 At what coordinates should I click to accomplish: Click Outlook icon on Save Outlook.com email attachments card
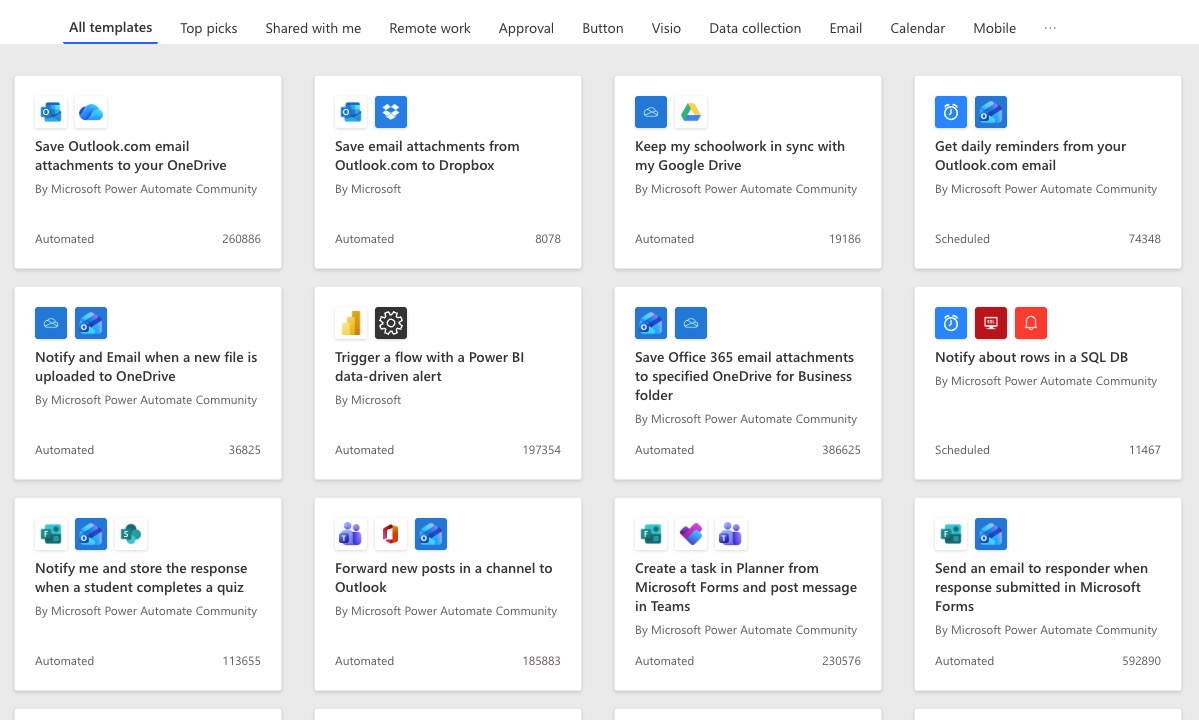coord(51,112)
